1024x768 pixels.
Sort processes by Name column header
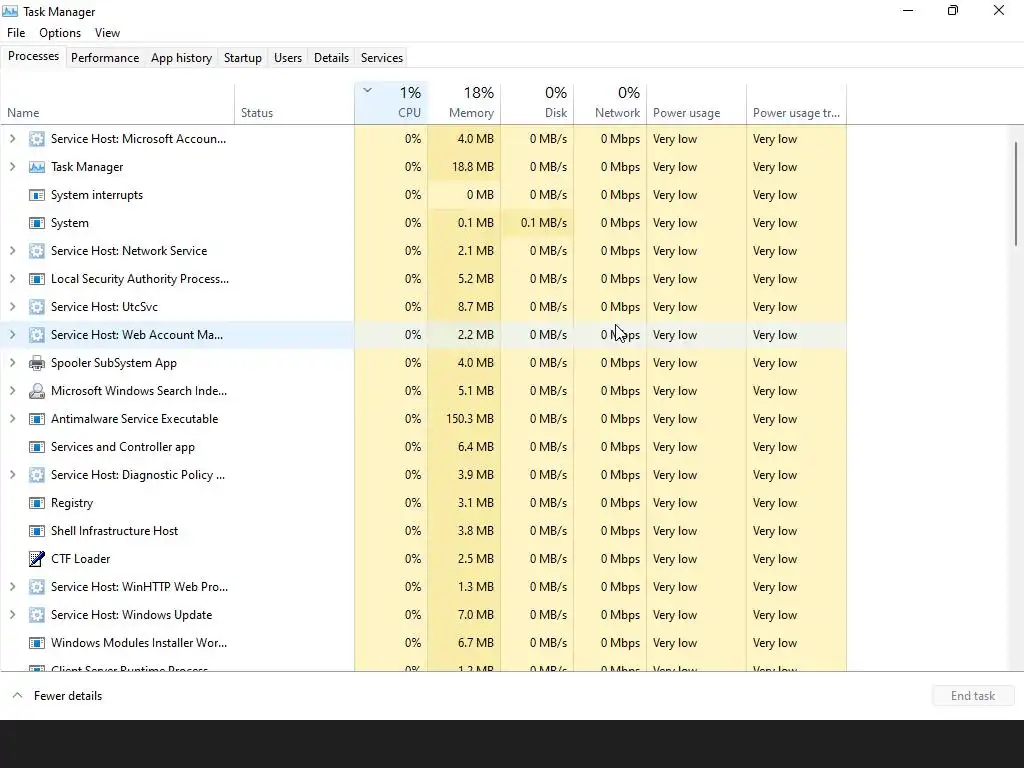tap(118, 104)
